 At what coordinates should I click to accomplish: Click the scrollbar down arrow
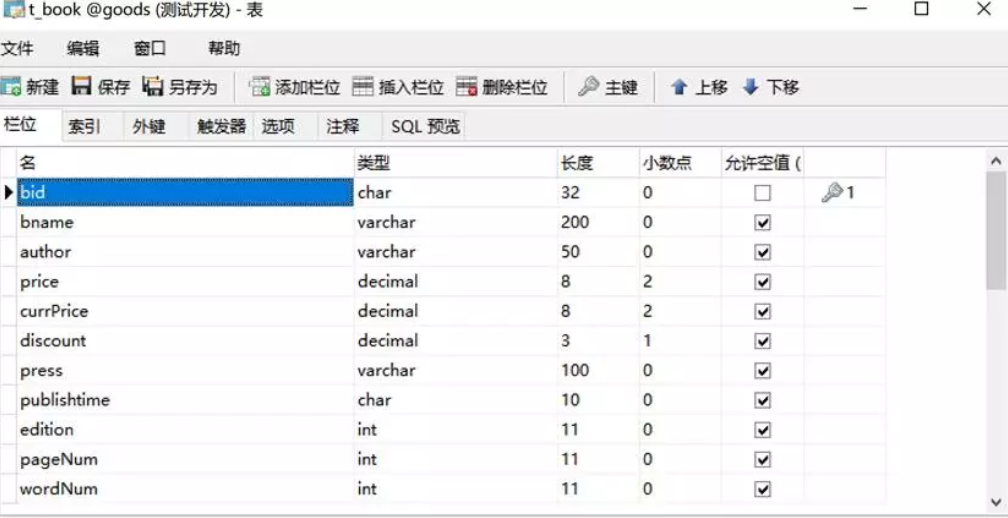coord(996,501)
